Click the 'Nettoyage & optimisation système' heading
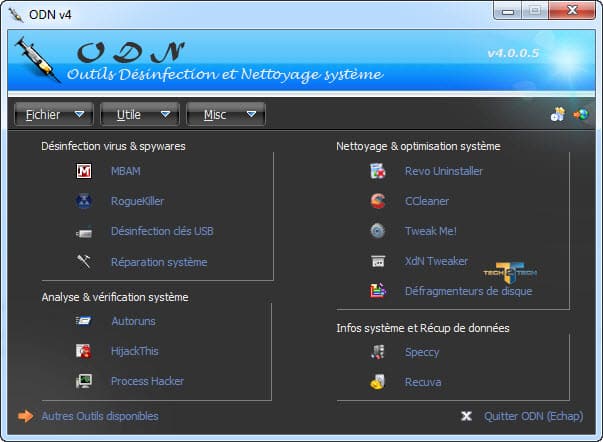The width and height of the screenshot is (603, 442). click(418, 146)
